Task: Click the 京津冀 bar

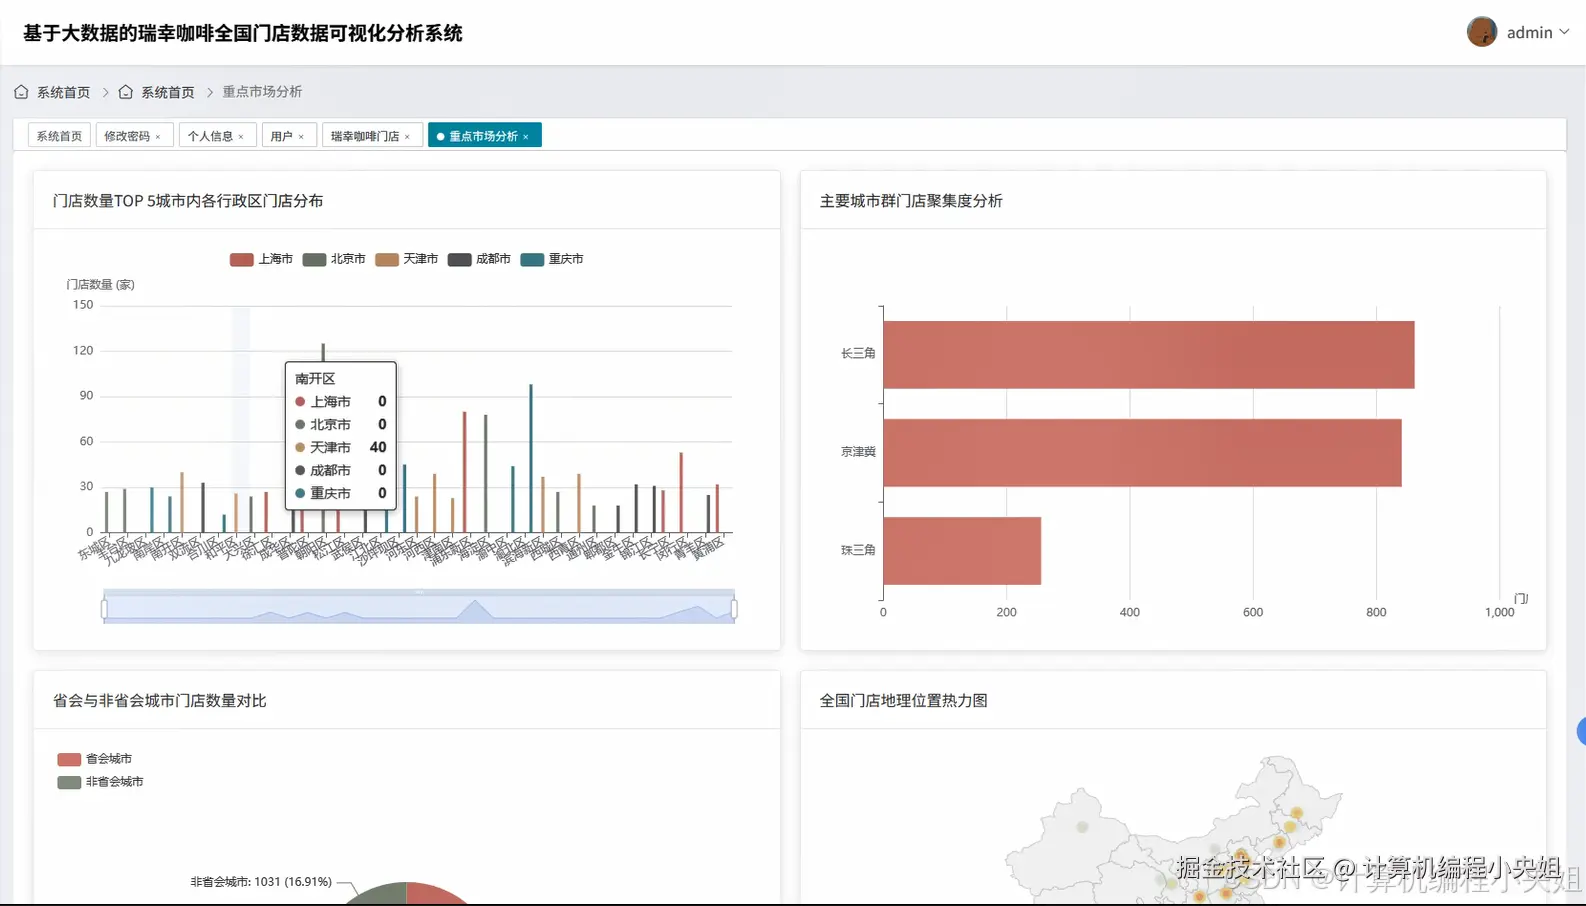Action: 1142,453
